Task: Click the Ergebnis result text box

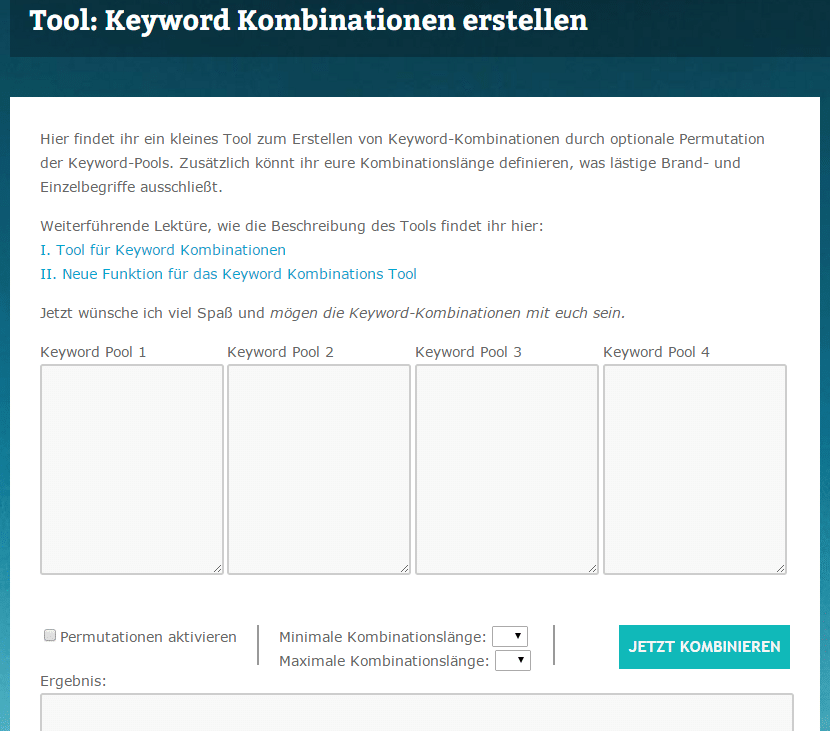Action: [x=417, y=712]
